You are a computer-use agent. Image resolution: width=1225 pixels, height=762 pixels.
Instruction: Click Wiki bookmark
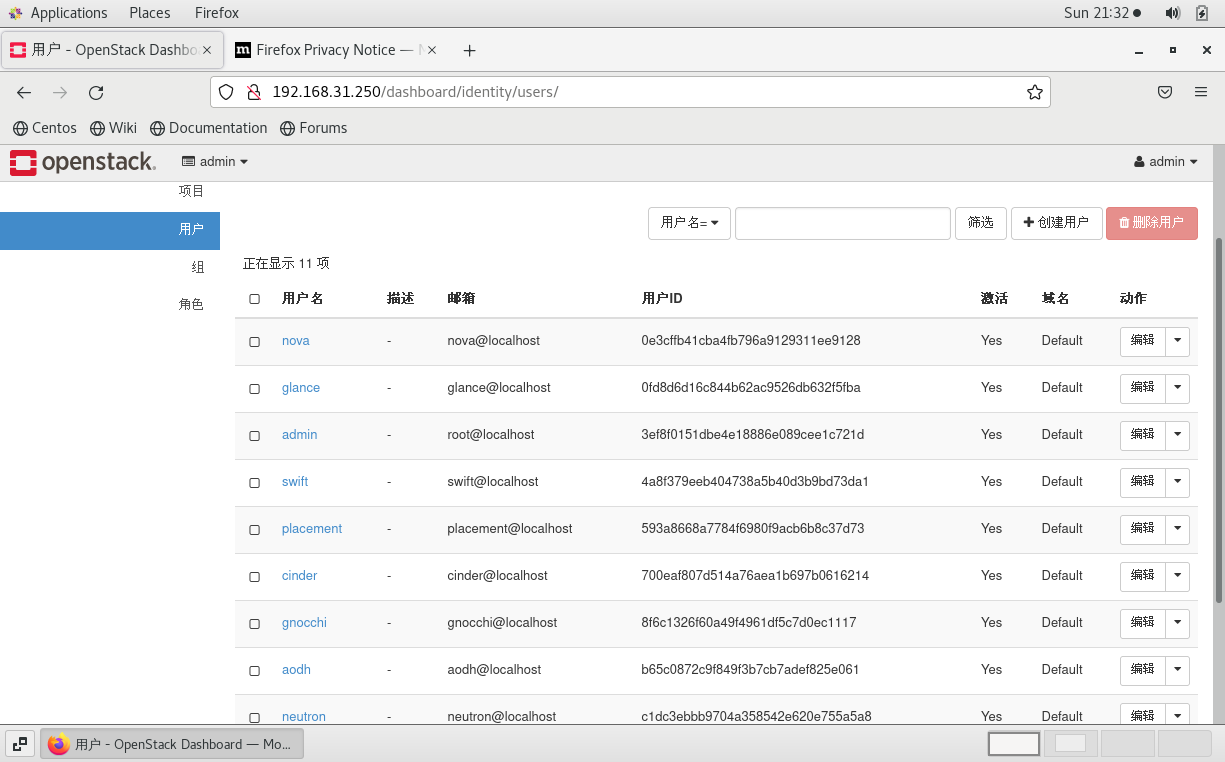click(x=113, y=128)
